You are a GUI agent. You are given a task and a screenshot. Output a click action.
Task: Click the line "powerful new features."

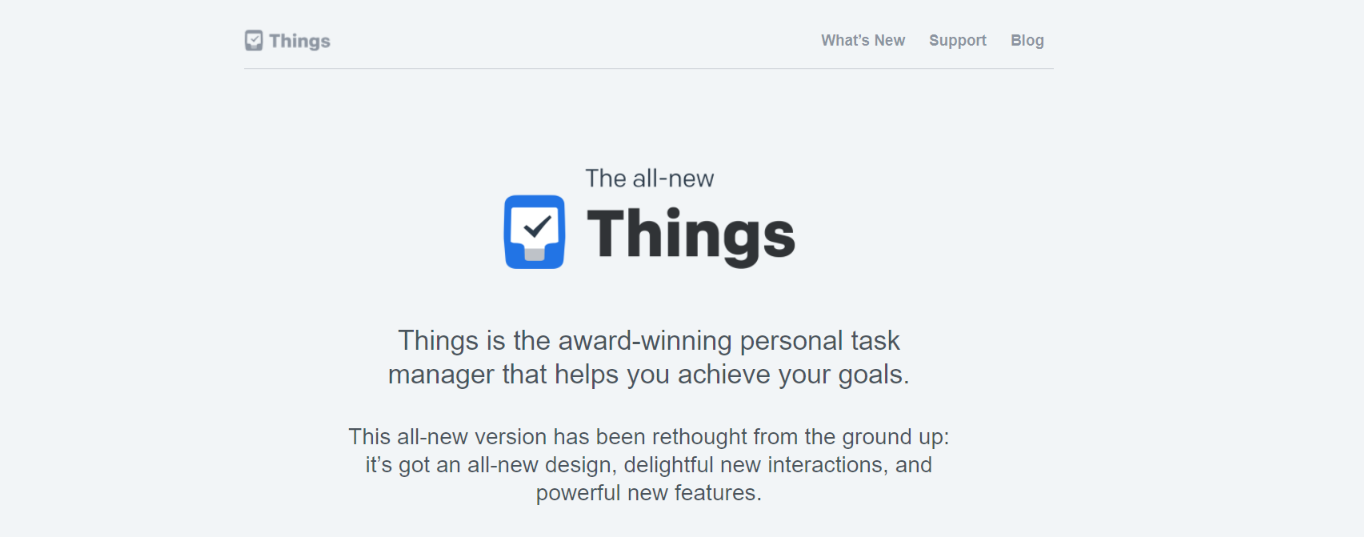[649, 493]
